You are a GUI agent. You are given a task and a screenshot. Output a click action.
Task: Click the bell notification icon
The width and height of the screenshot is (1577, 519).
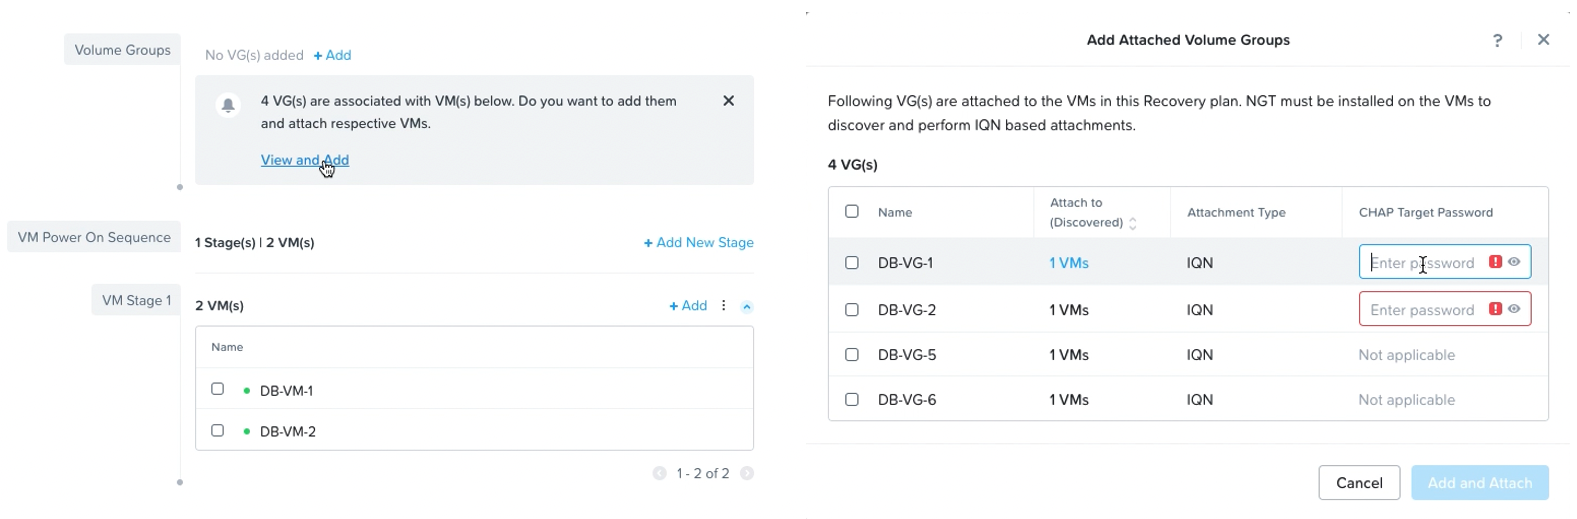pyautogui.click(x=229, y=105)
